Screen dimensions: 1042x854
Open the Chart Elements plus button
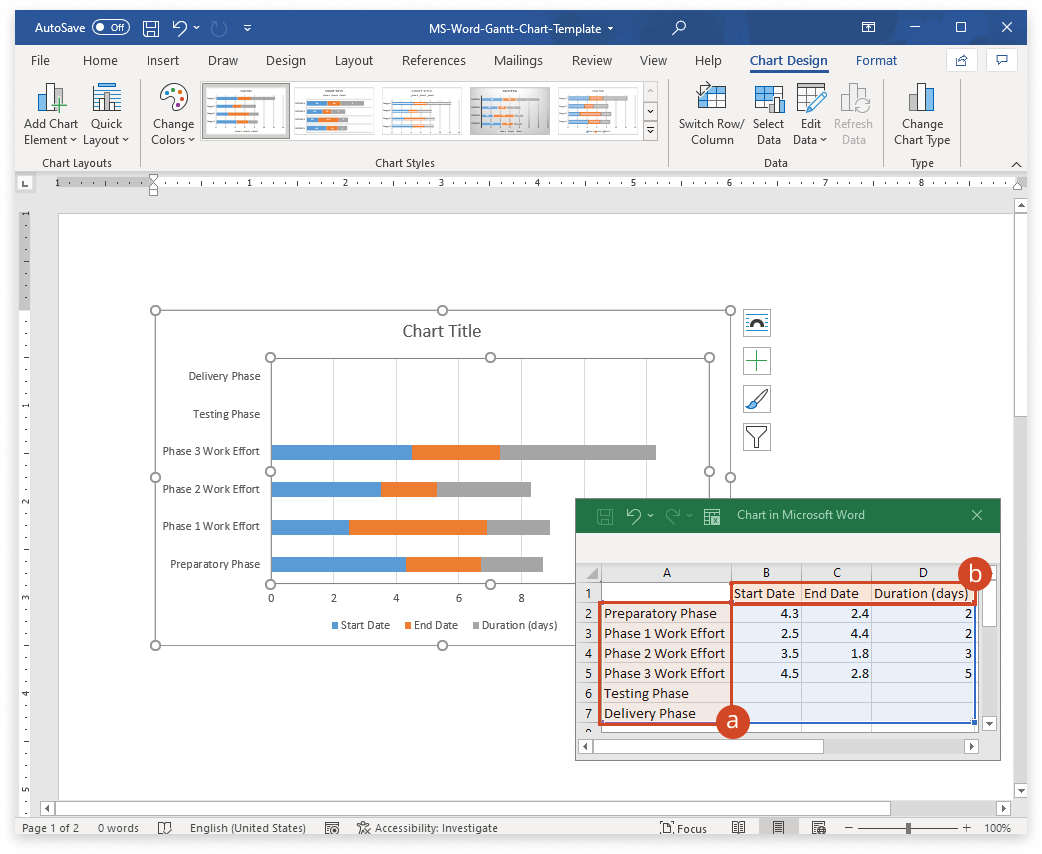click(x=756, y=360)
